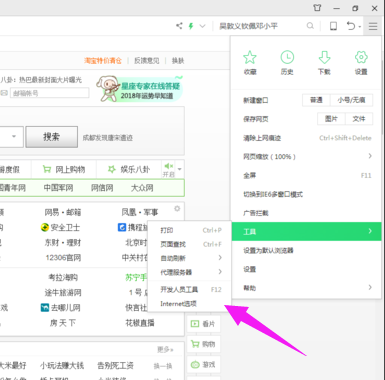This screenshot has width=385, height=380.
Task: Switch to 娱乐八卦 tab
Action: [x=129, y=170]
